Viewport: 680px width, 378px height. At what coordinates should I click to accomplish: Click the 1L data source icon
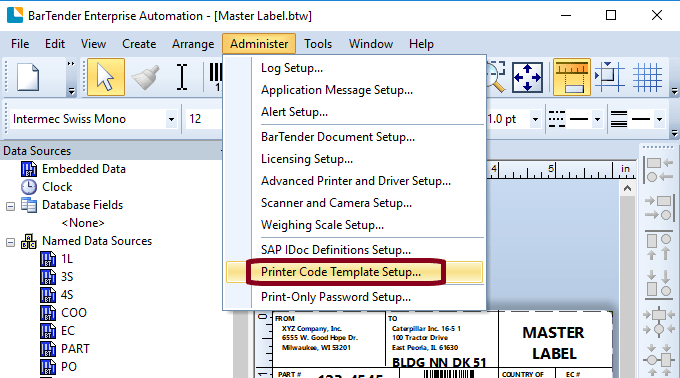click(x=48, y=259)
